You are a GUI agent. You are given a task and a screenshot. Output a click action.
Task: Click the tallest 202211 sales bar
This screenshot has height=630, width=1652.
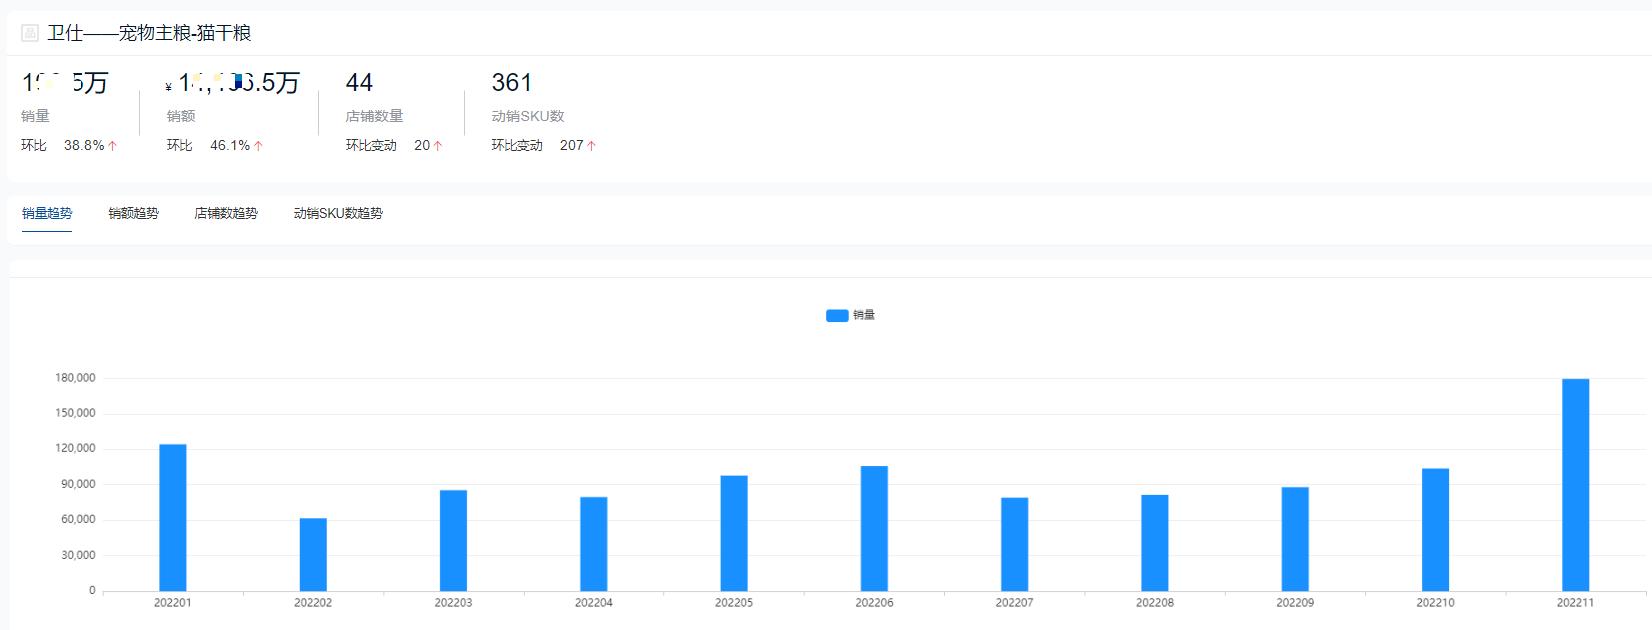click(1576, 485)
